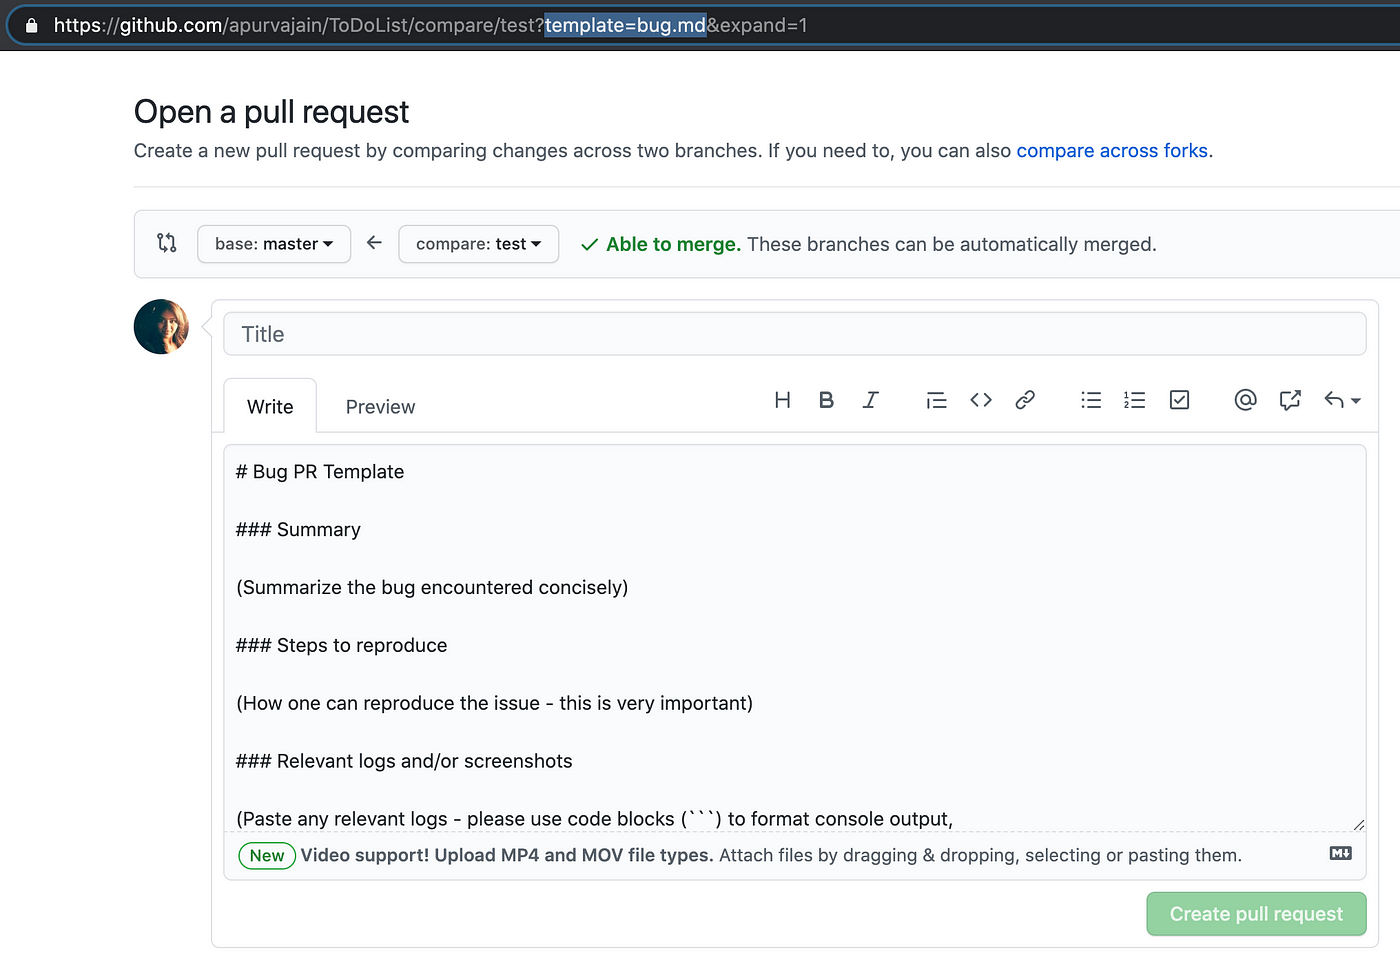Switch to the Preview tab

pos(380,407)
